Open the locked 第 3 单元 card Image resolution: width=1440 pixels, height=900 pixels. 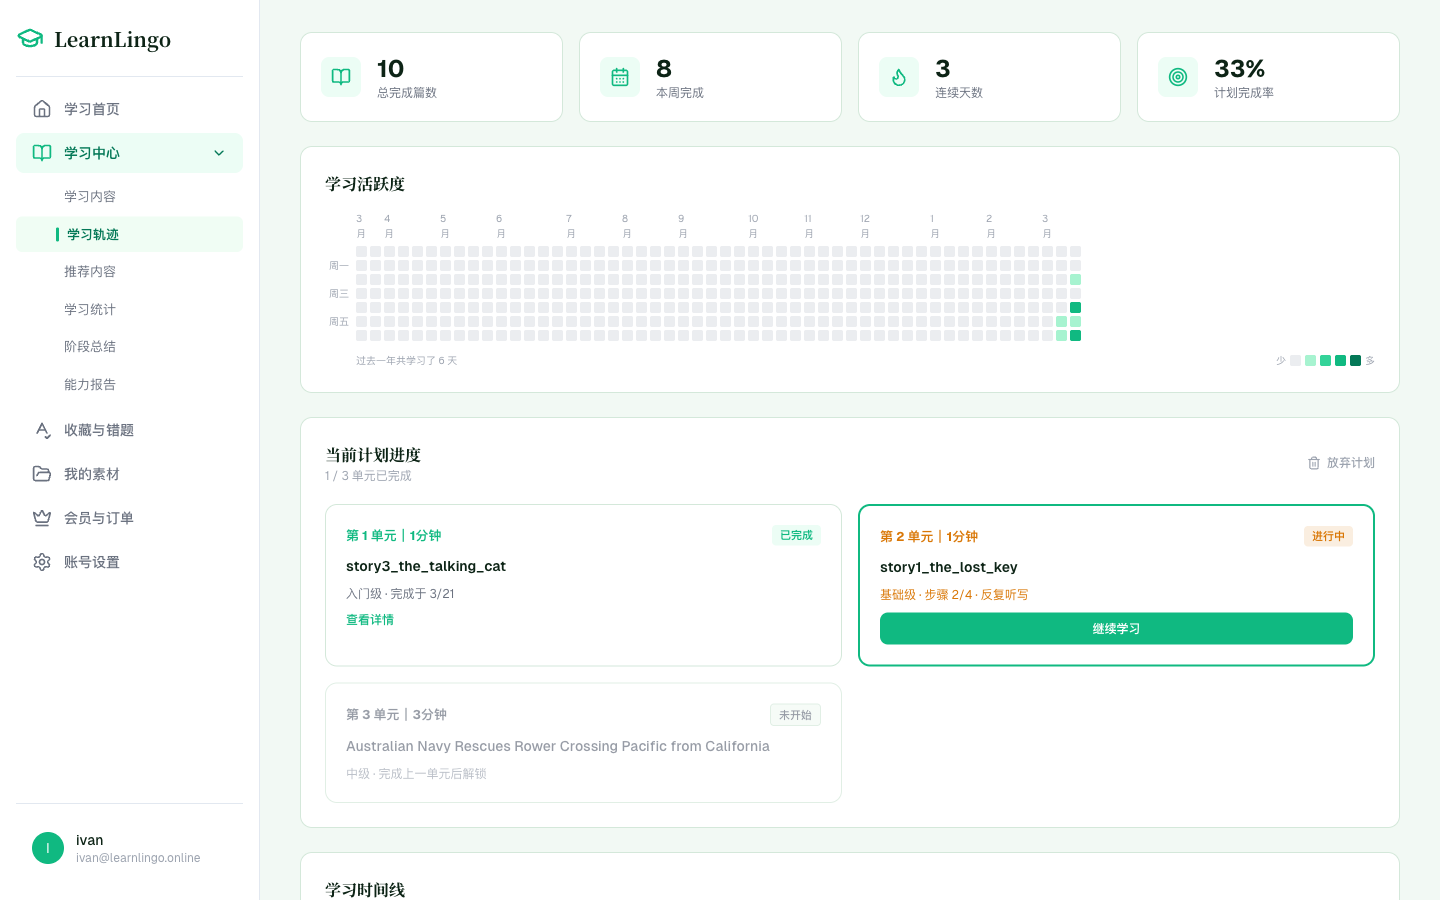(583, 743)
